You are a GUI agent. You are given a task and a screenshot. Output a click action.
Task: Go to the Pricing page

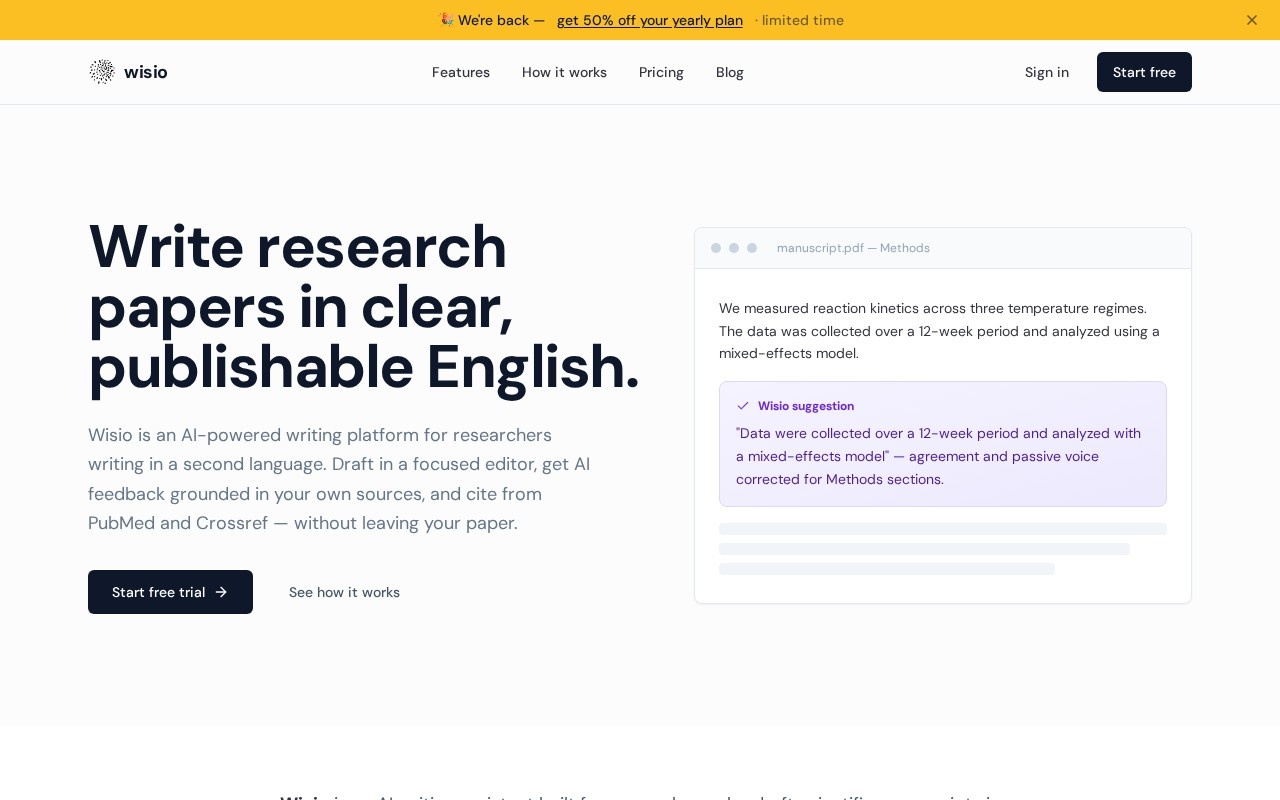[x=661, y=72]
